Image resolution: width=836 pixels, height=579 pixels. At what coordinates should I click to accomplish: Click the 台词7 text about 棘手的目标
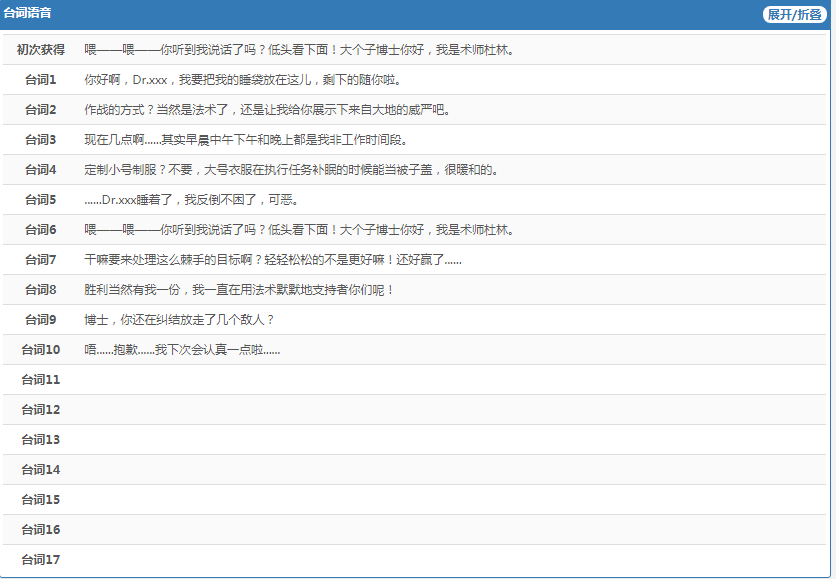[x=273, y=260]
